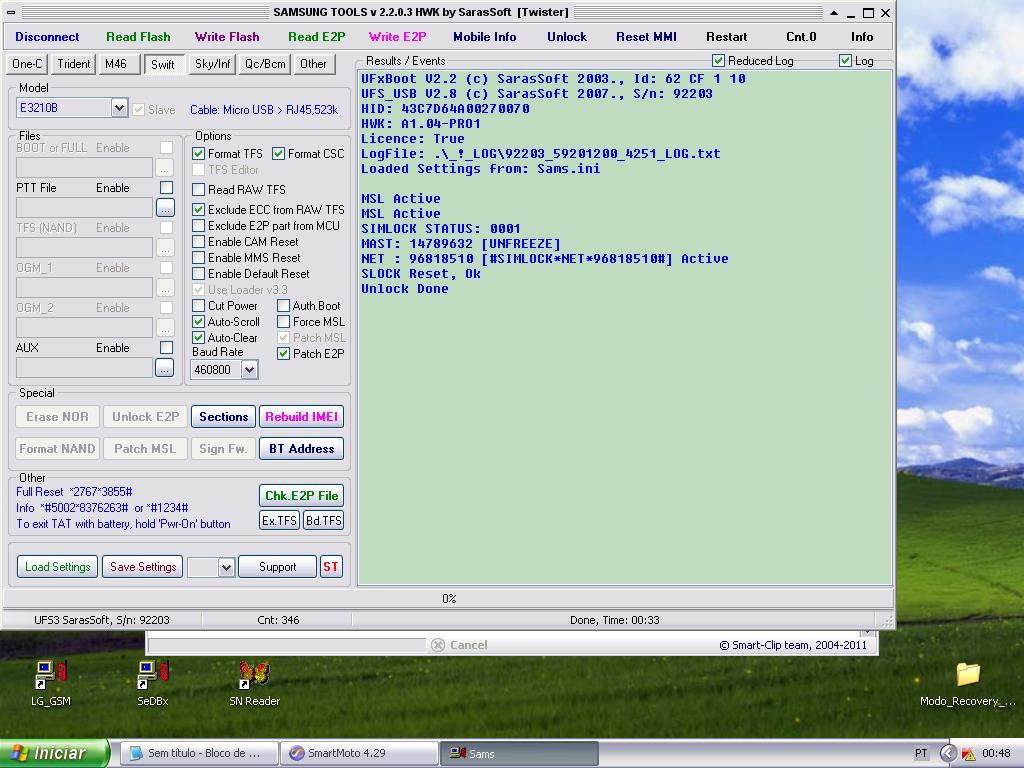Click Read Flash
This screenshot has height=768, width=1024.
(x=138, y=37)
